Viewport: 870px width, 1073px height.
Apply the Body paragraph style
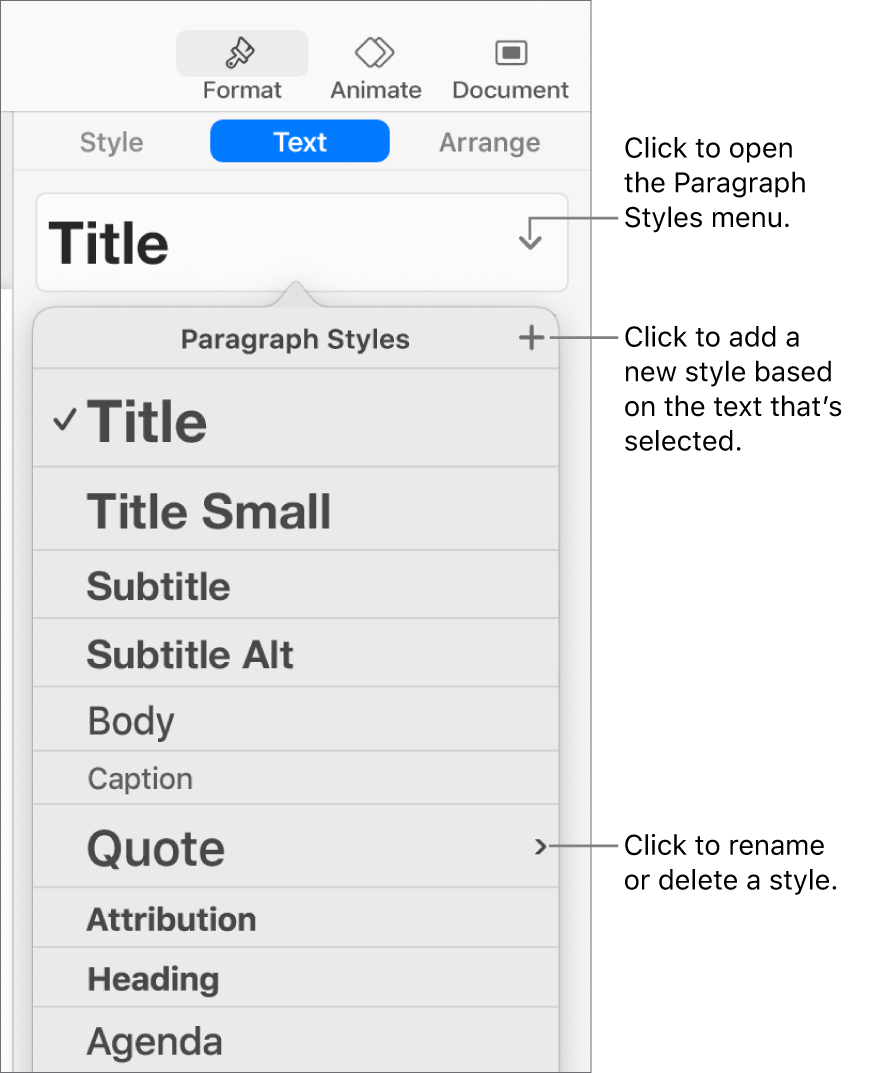click(x=131, y=721)
